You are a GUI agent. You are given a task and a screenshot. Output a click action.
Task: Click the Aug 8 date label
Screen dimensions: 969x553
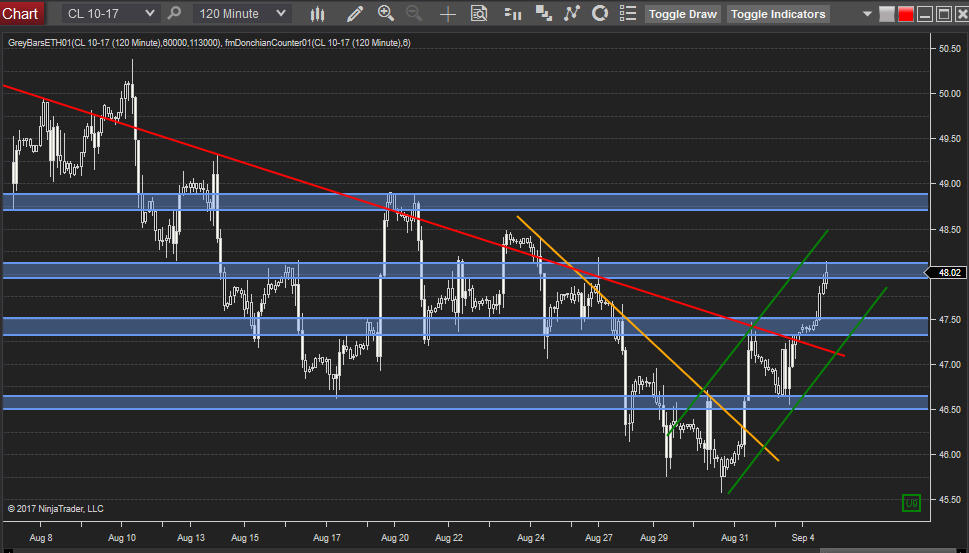coord(41,538)
